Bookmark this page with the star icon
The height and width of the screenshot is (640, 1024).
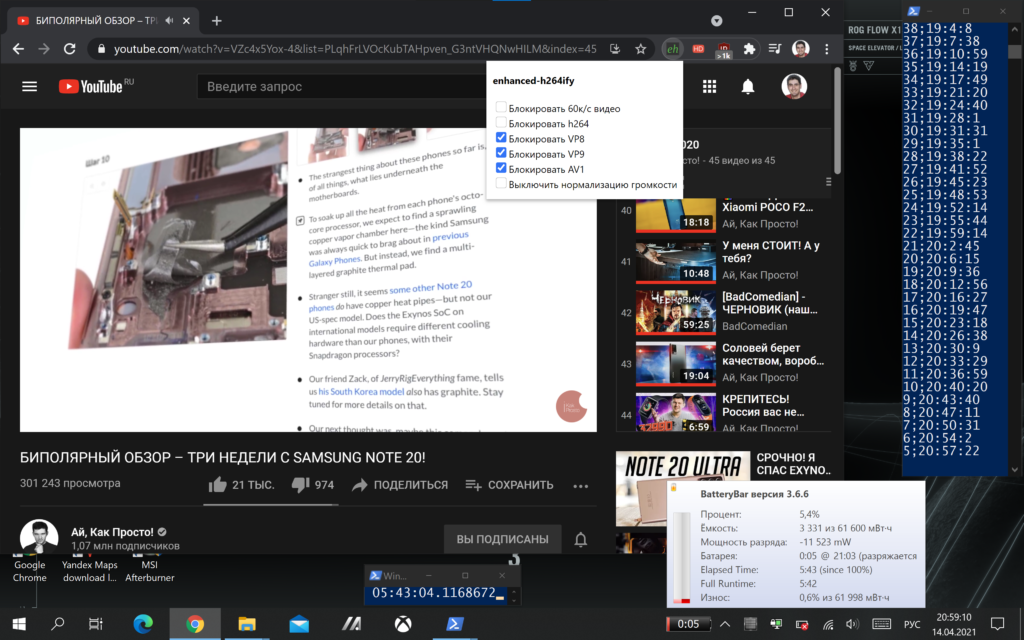tap(641, 49)
